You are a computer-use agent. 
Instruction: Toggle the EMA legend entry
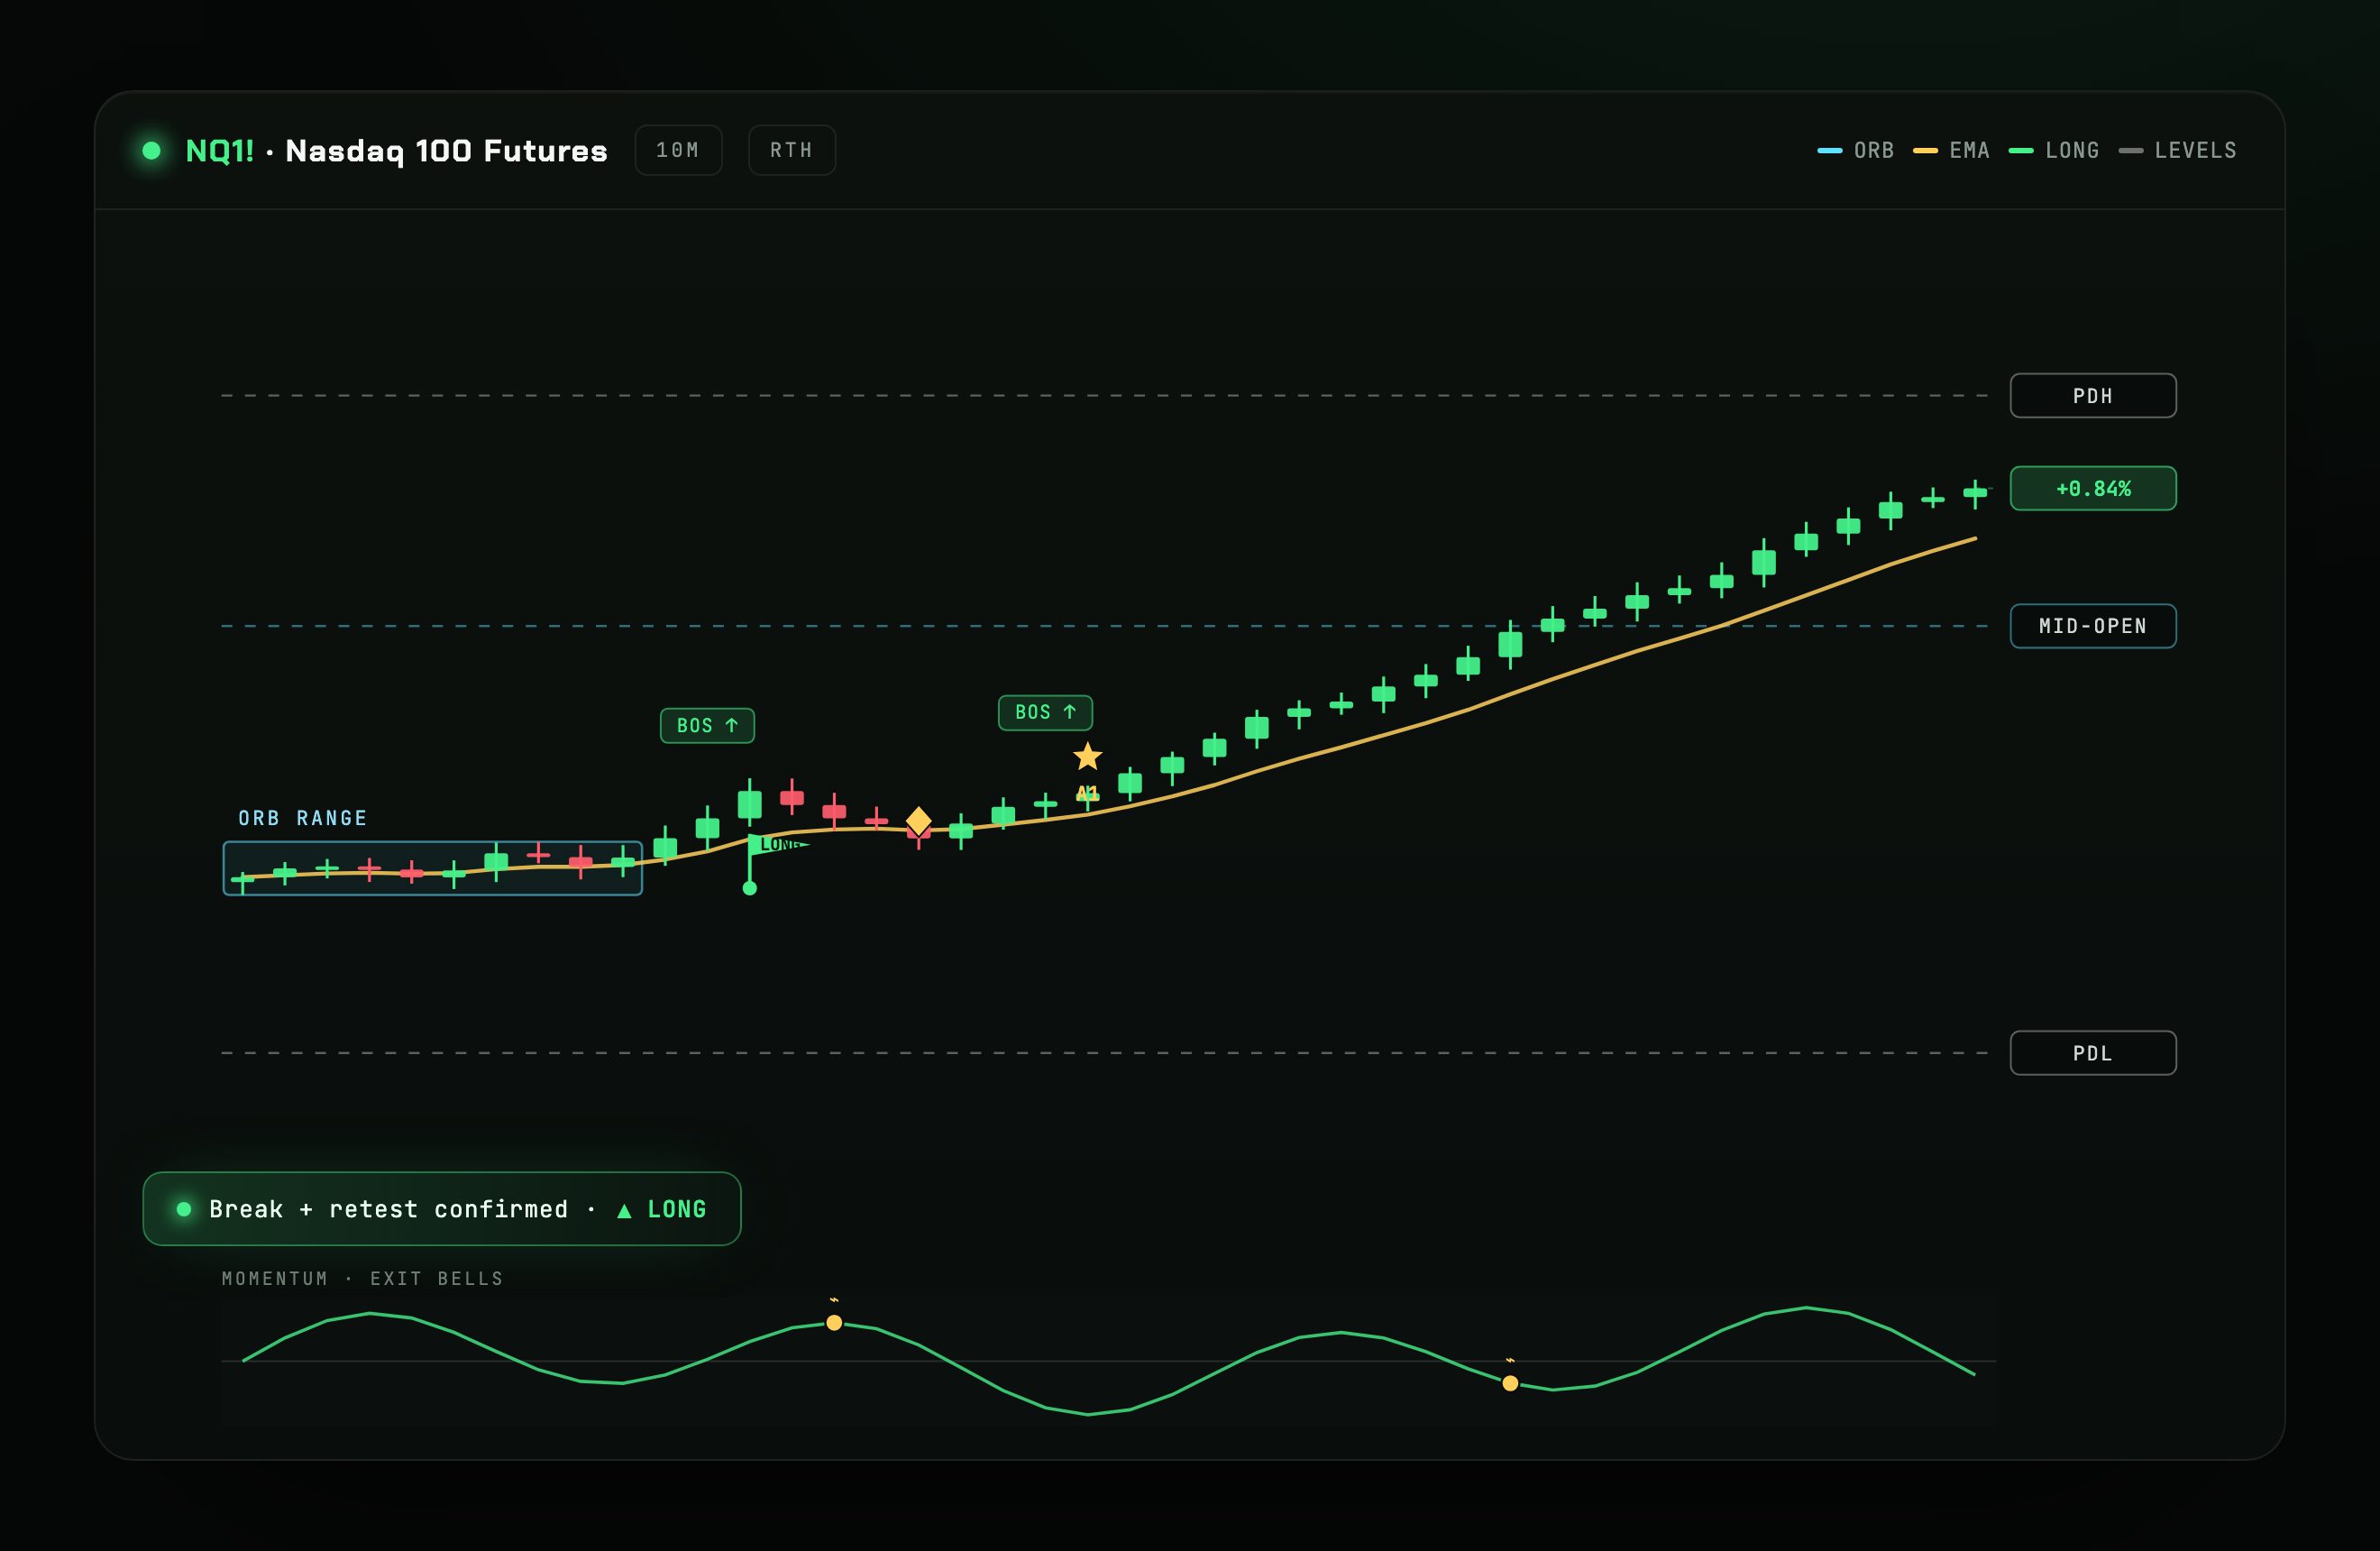coord(1951,150)
